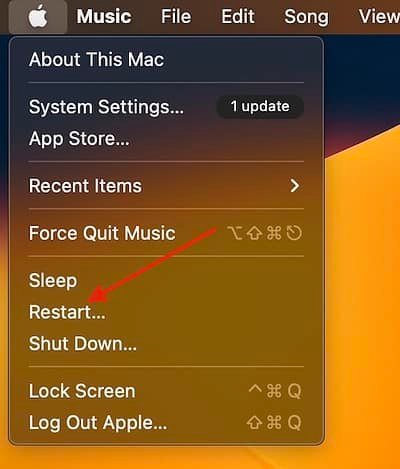400x469 pixels.
Task: Expand the Recent Items submenu
Action: 166,186
